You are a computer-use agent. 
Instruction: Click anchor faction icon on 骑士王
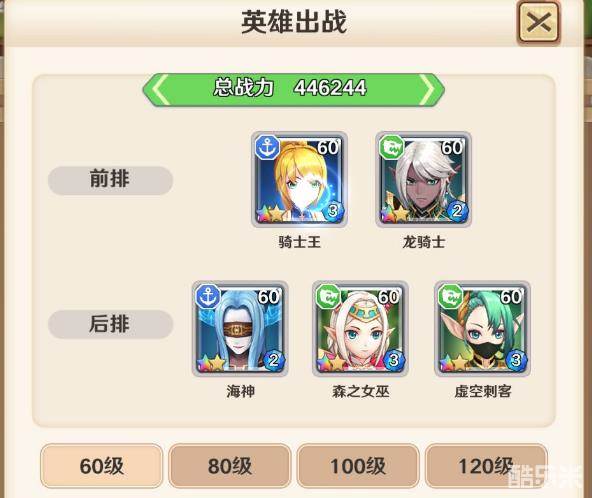click(x=267, y=147)
